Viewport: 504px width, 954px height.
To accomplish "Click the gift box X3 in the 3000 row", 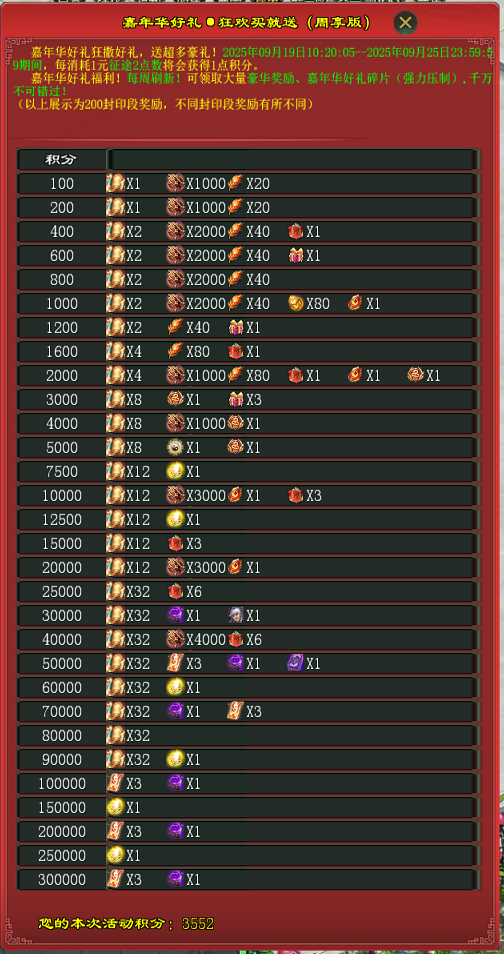I will (x=236, y=399).
